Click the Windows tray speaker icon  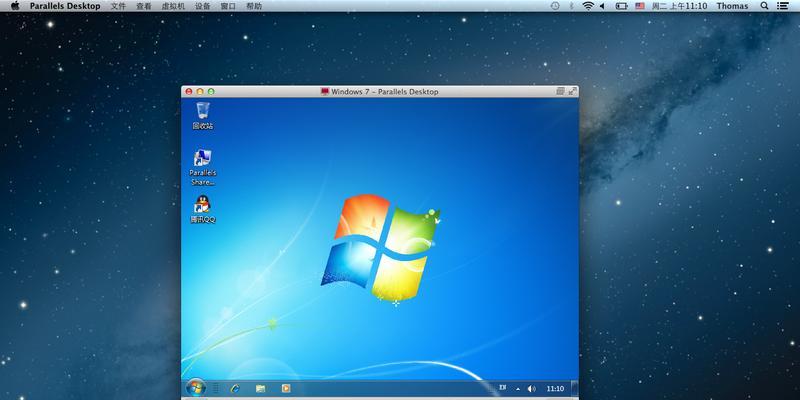(x=532, y=389)
